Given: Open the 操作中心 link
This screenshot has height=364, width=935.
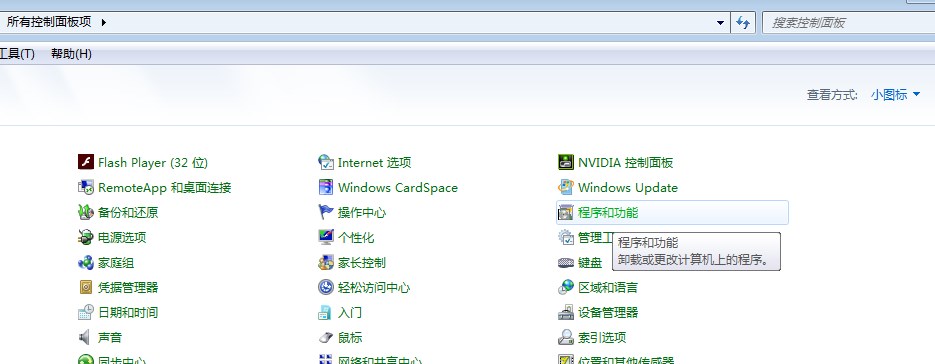Looking at the screenshot, I should [362, 212].
